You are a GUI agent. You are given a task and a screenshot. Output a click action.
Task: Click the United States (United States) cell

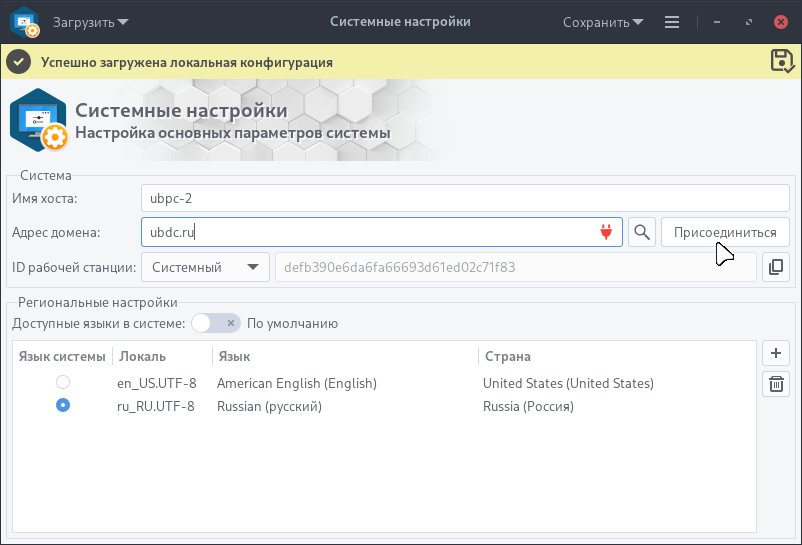(568, 383)
